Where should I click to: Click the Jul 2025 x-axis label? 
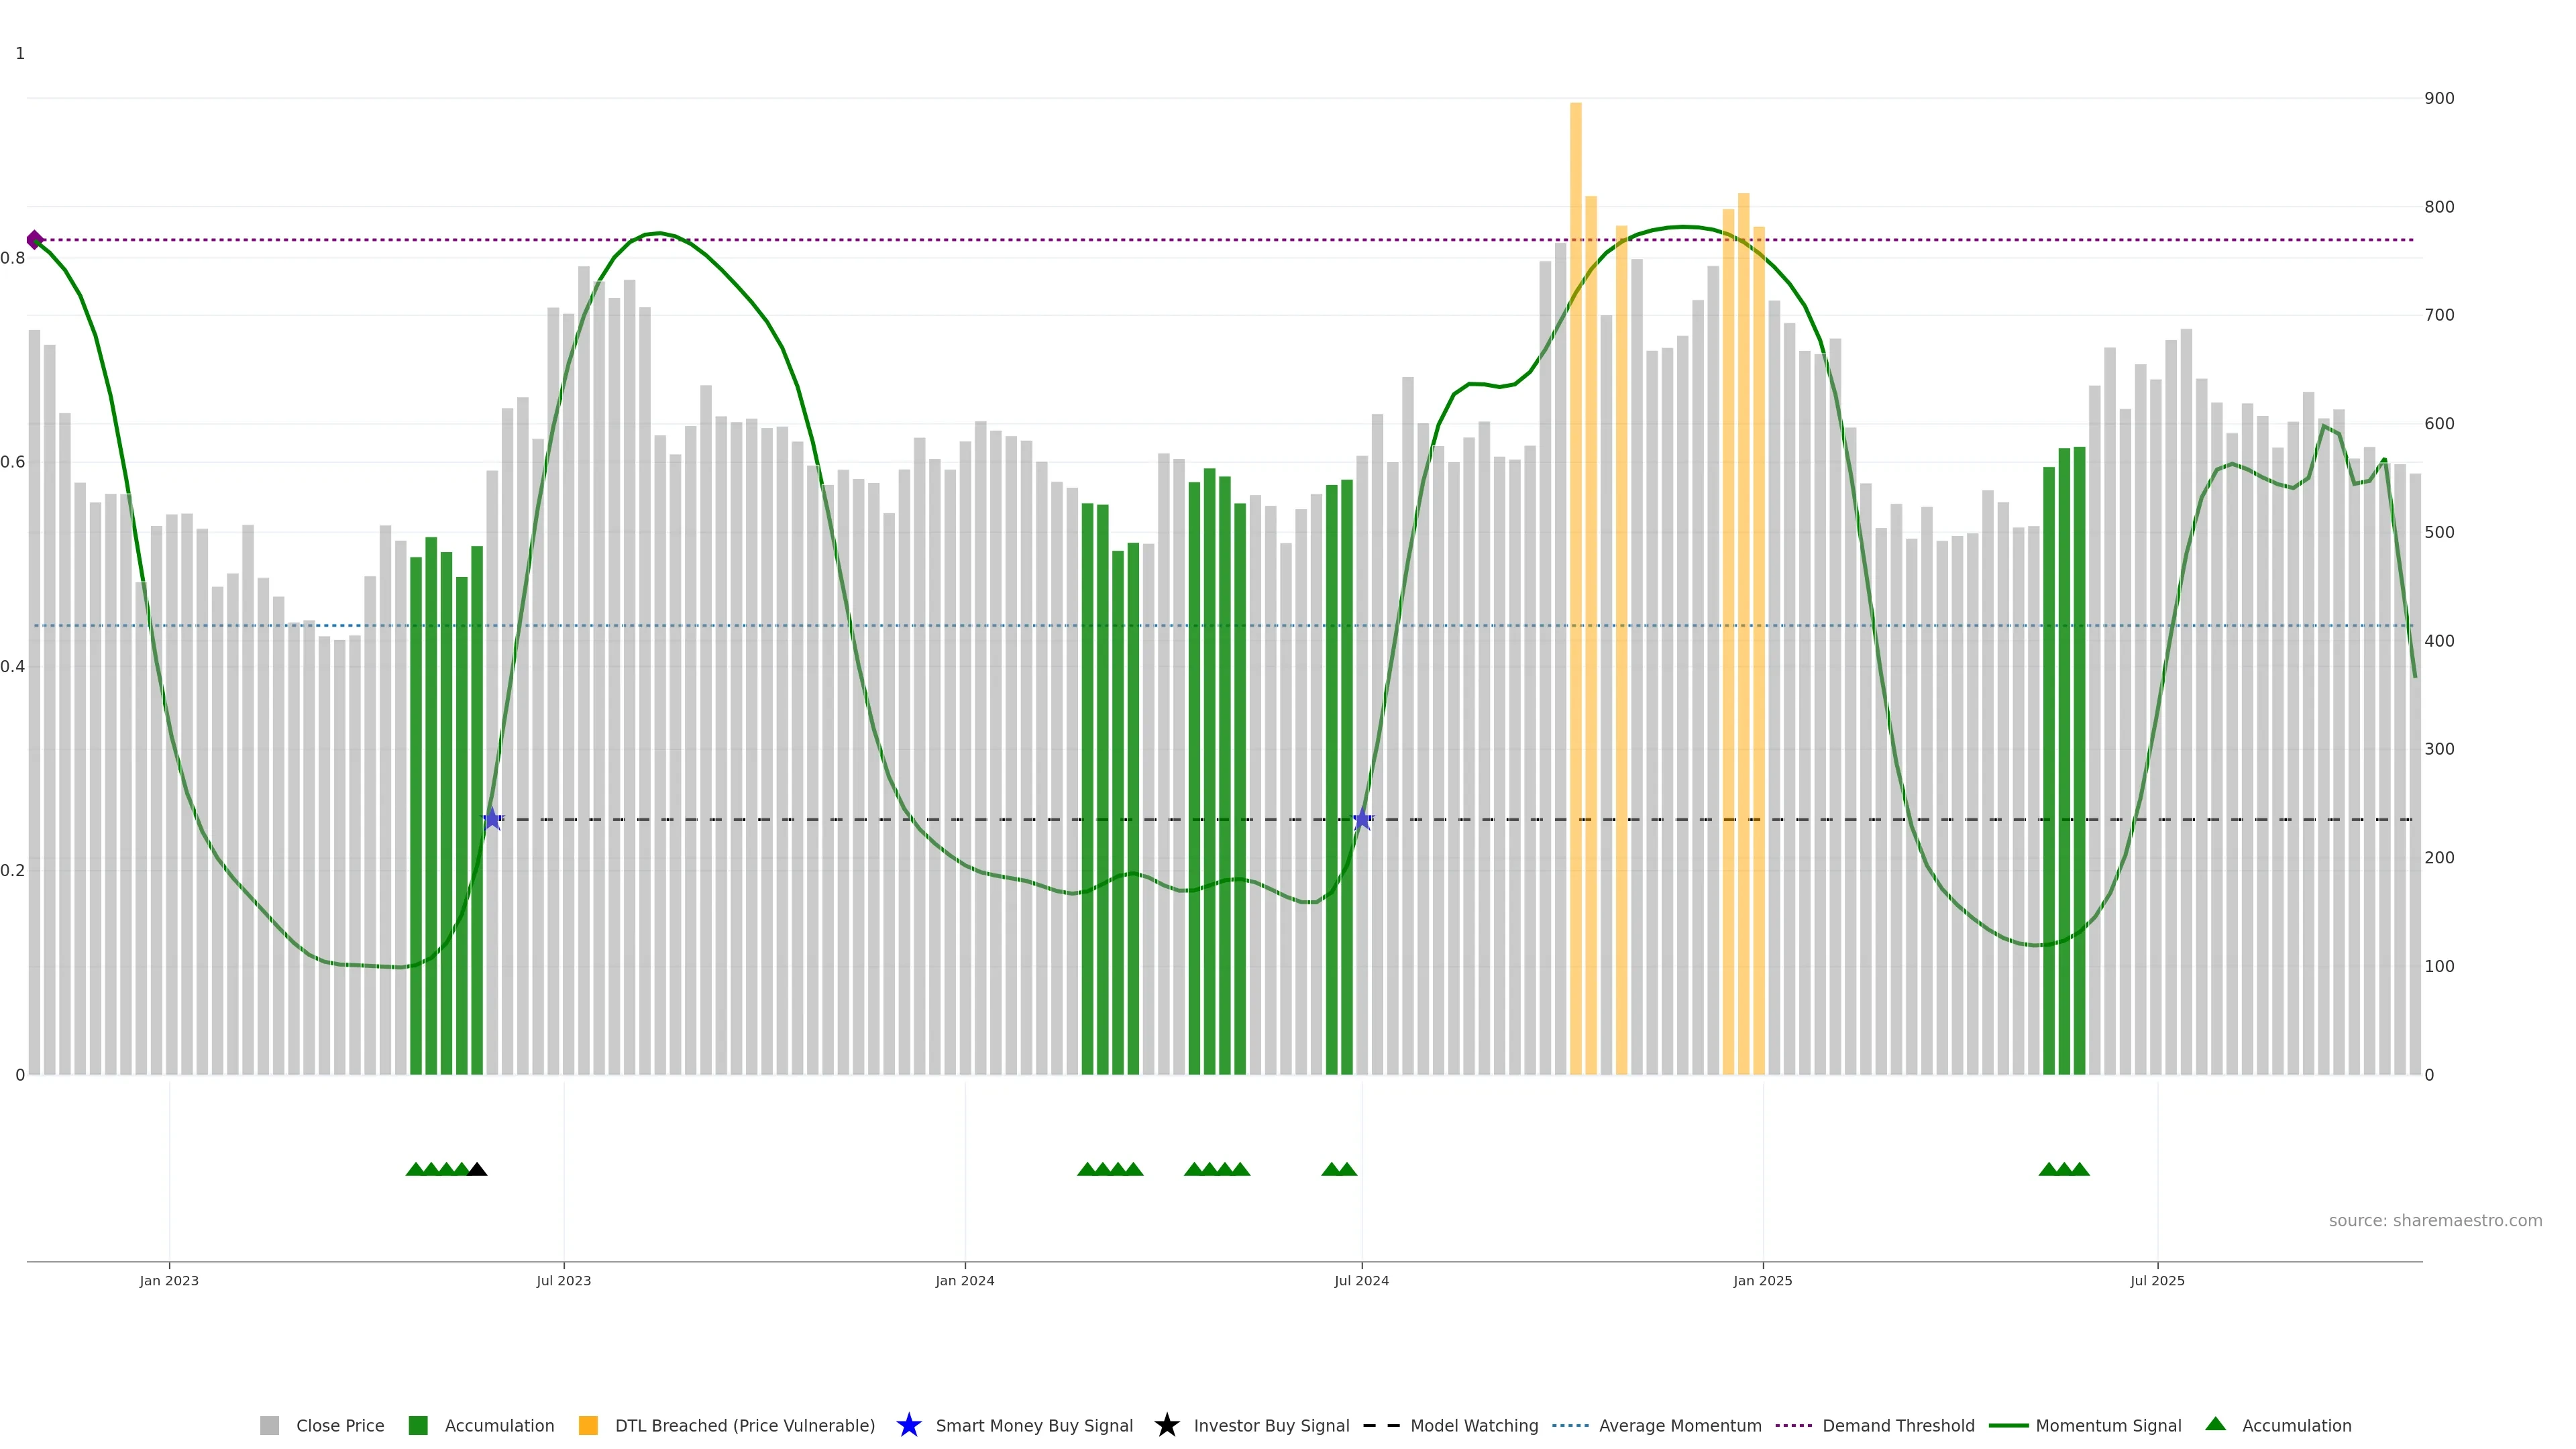pyautogui.click(x=2157, y=1280)
